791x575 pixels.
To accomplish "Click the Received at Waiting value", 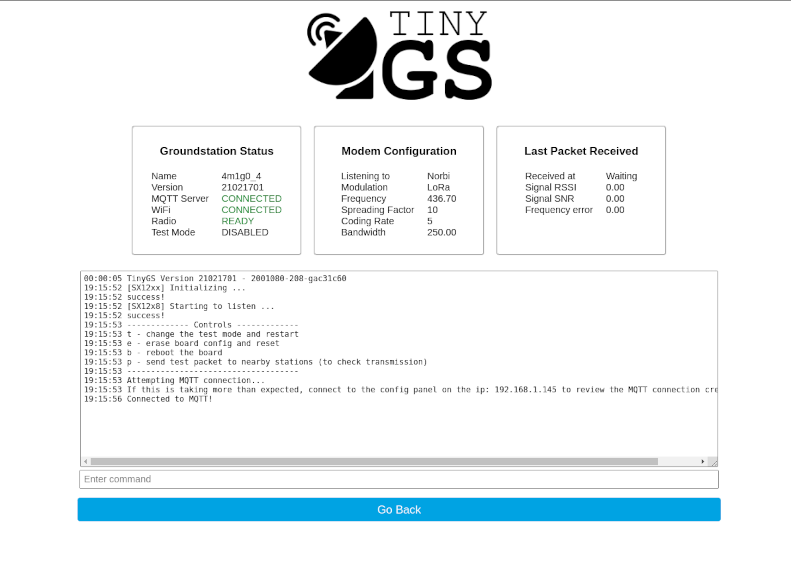I will click(621, 176).
